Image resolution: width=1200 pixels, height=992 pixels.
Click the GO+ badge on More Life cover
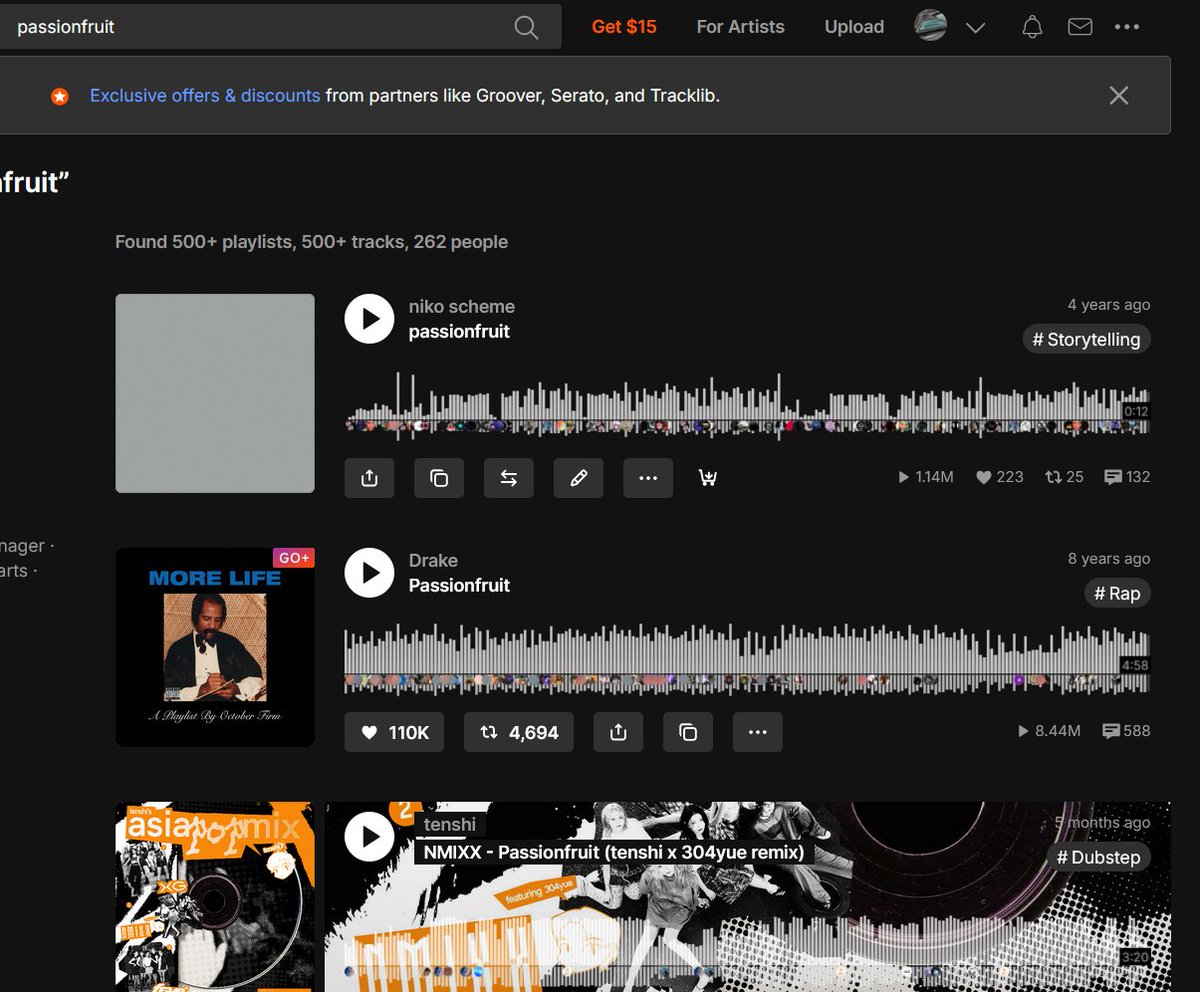coord(294,558)
